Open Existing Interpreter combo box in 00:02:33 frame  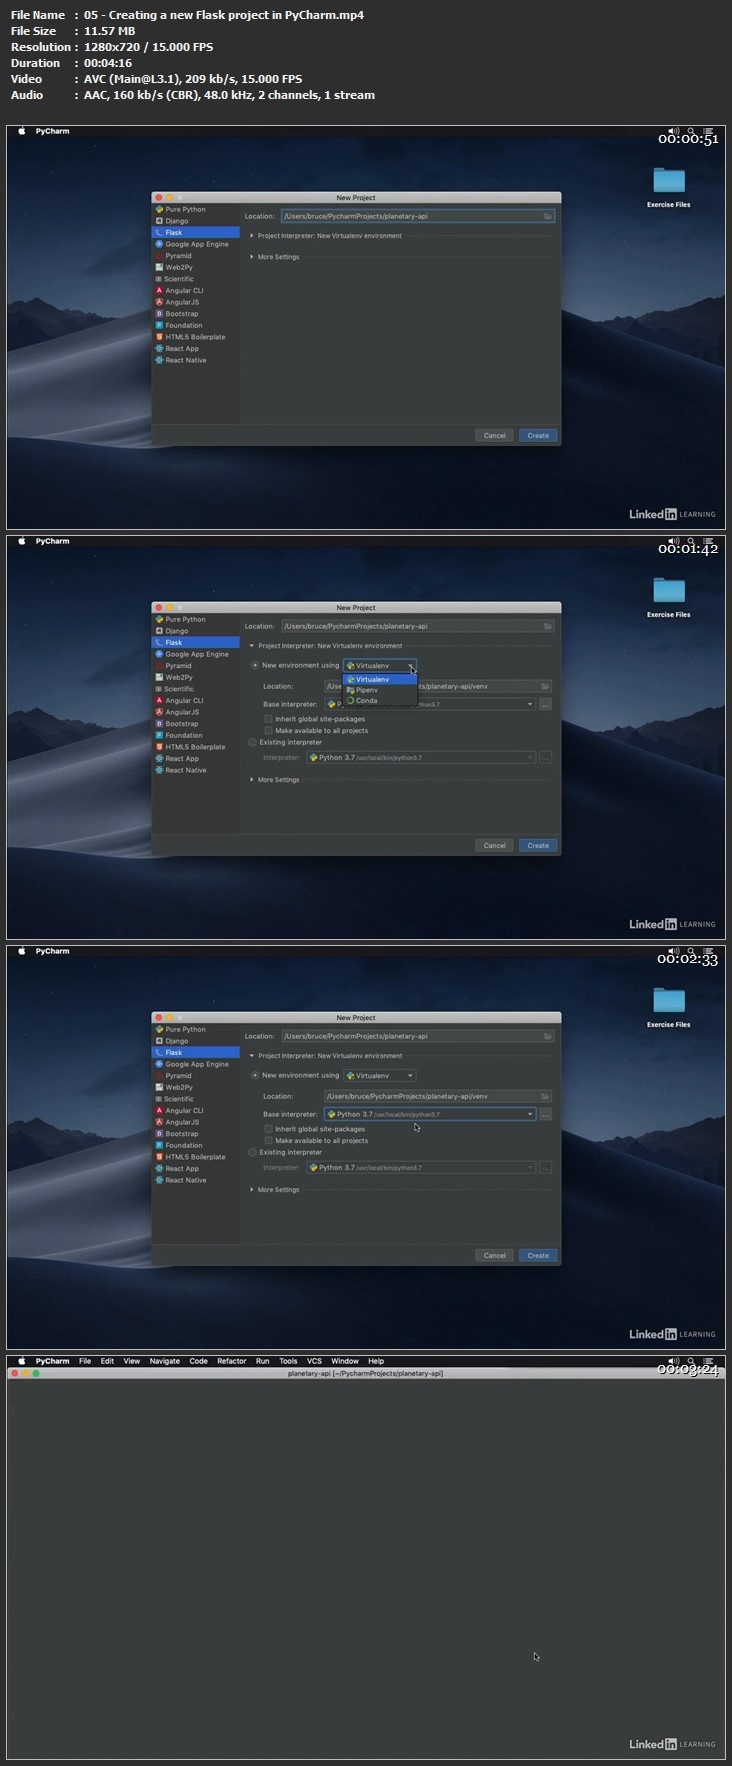tap(421, 1168)
